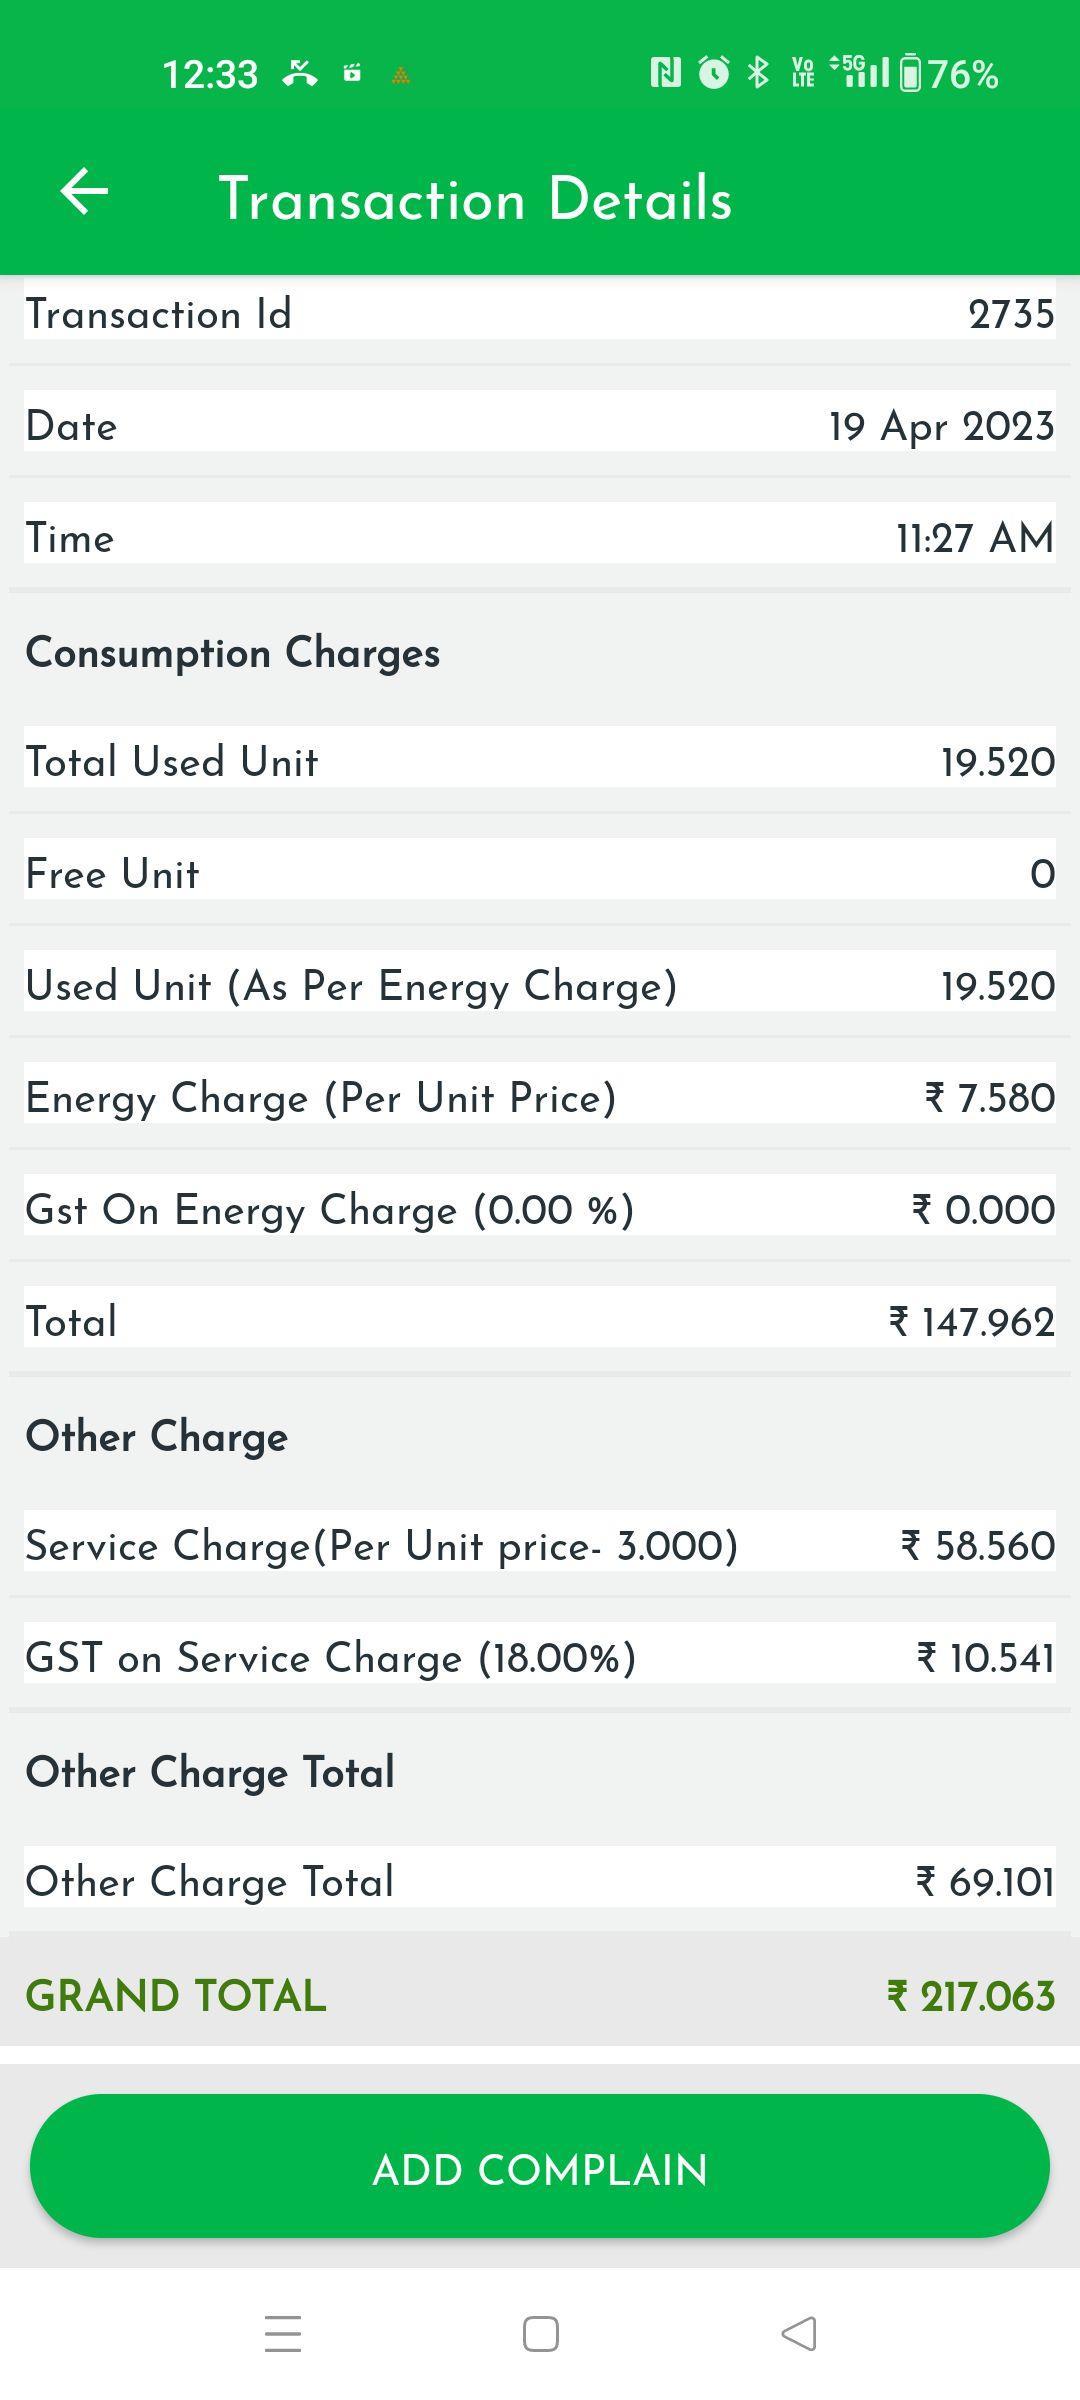The image size is (1080, 2400).
Task: Tap the battery icon in status bar
Action: 910,74
